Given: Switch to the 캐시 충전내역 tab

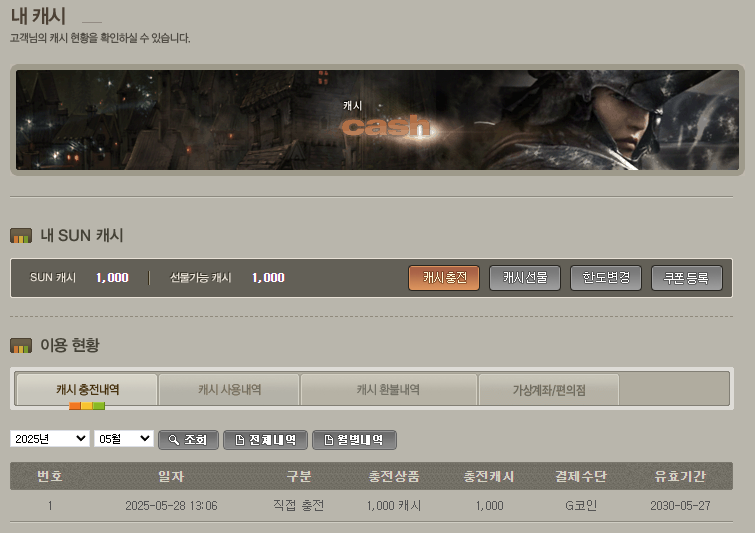Looking at the screenshot, I should [x=87, y=390].
